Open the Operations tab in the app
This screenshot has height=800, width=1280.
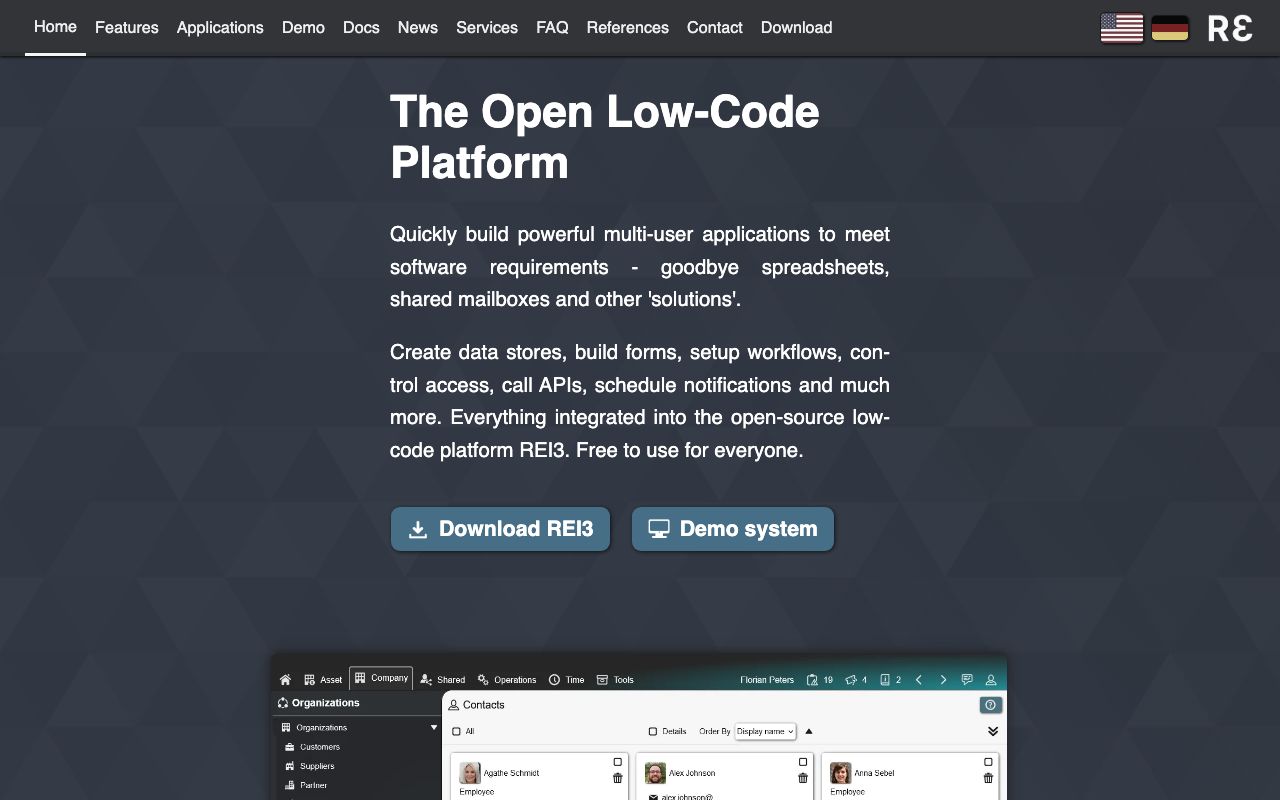tap(507, 680)
